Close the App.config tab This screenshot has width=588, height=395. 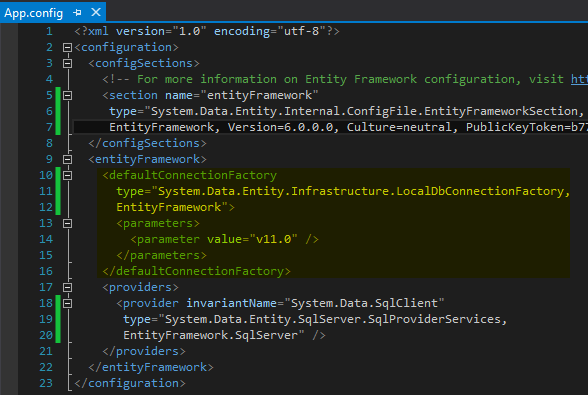tap(96, 12)
